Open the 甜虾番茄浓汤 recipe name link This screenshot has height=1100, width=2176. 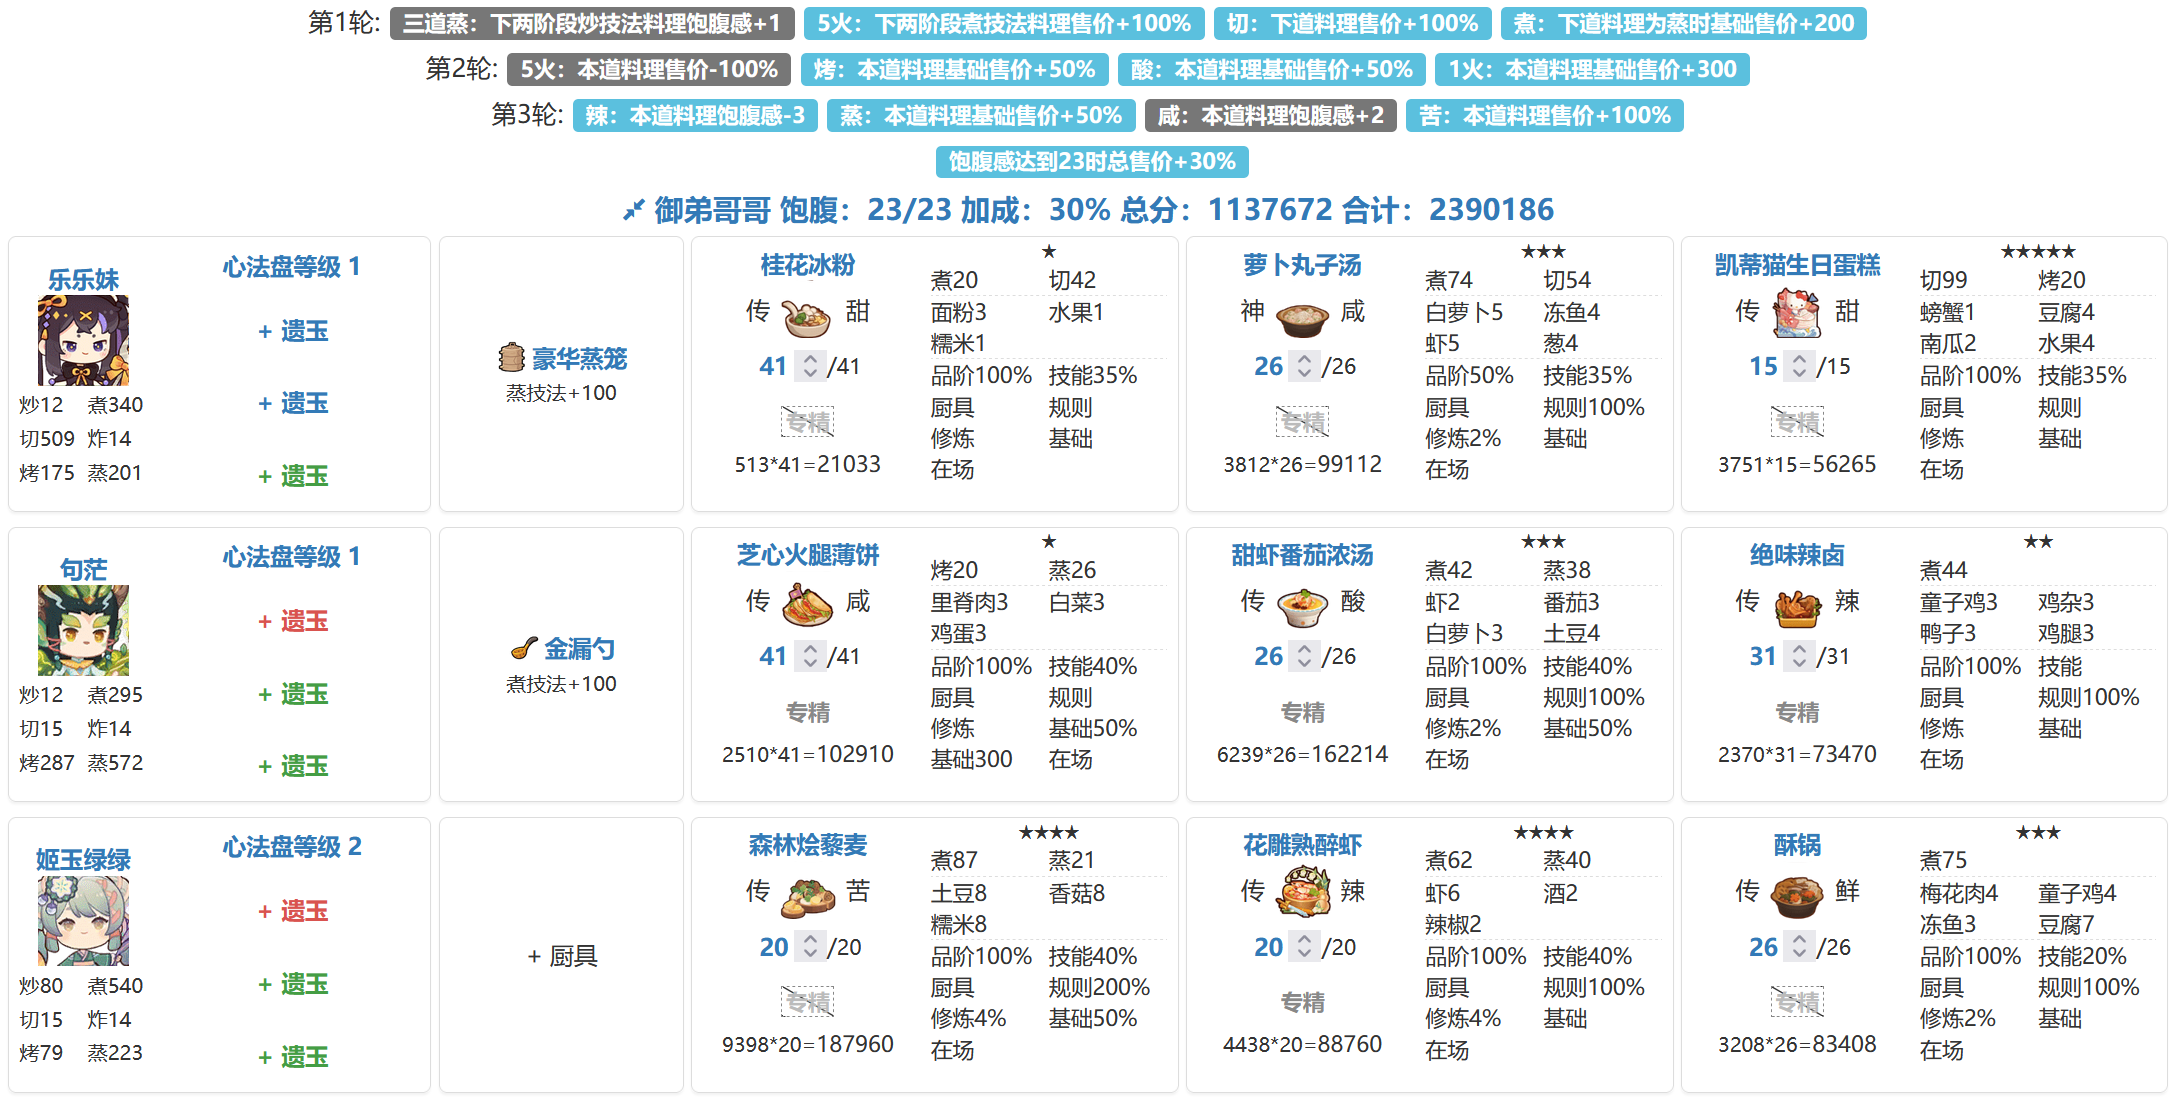click(1302, 555)
